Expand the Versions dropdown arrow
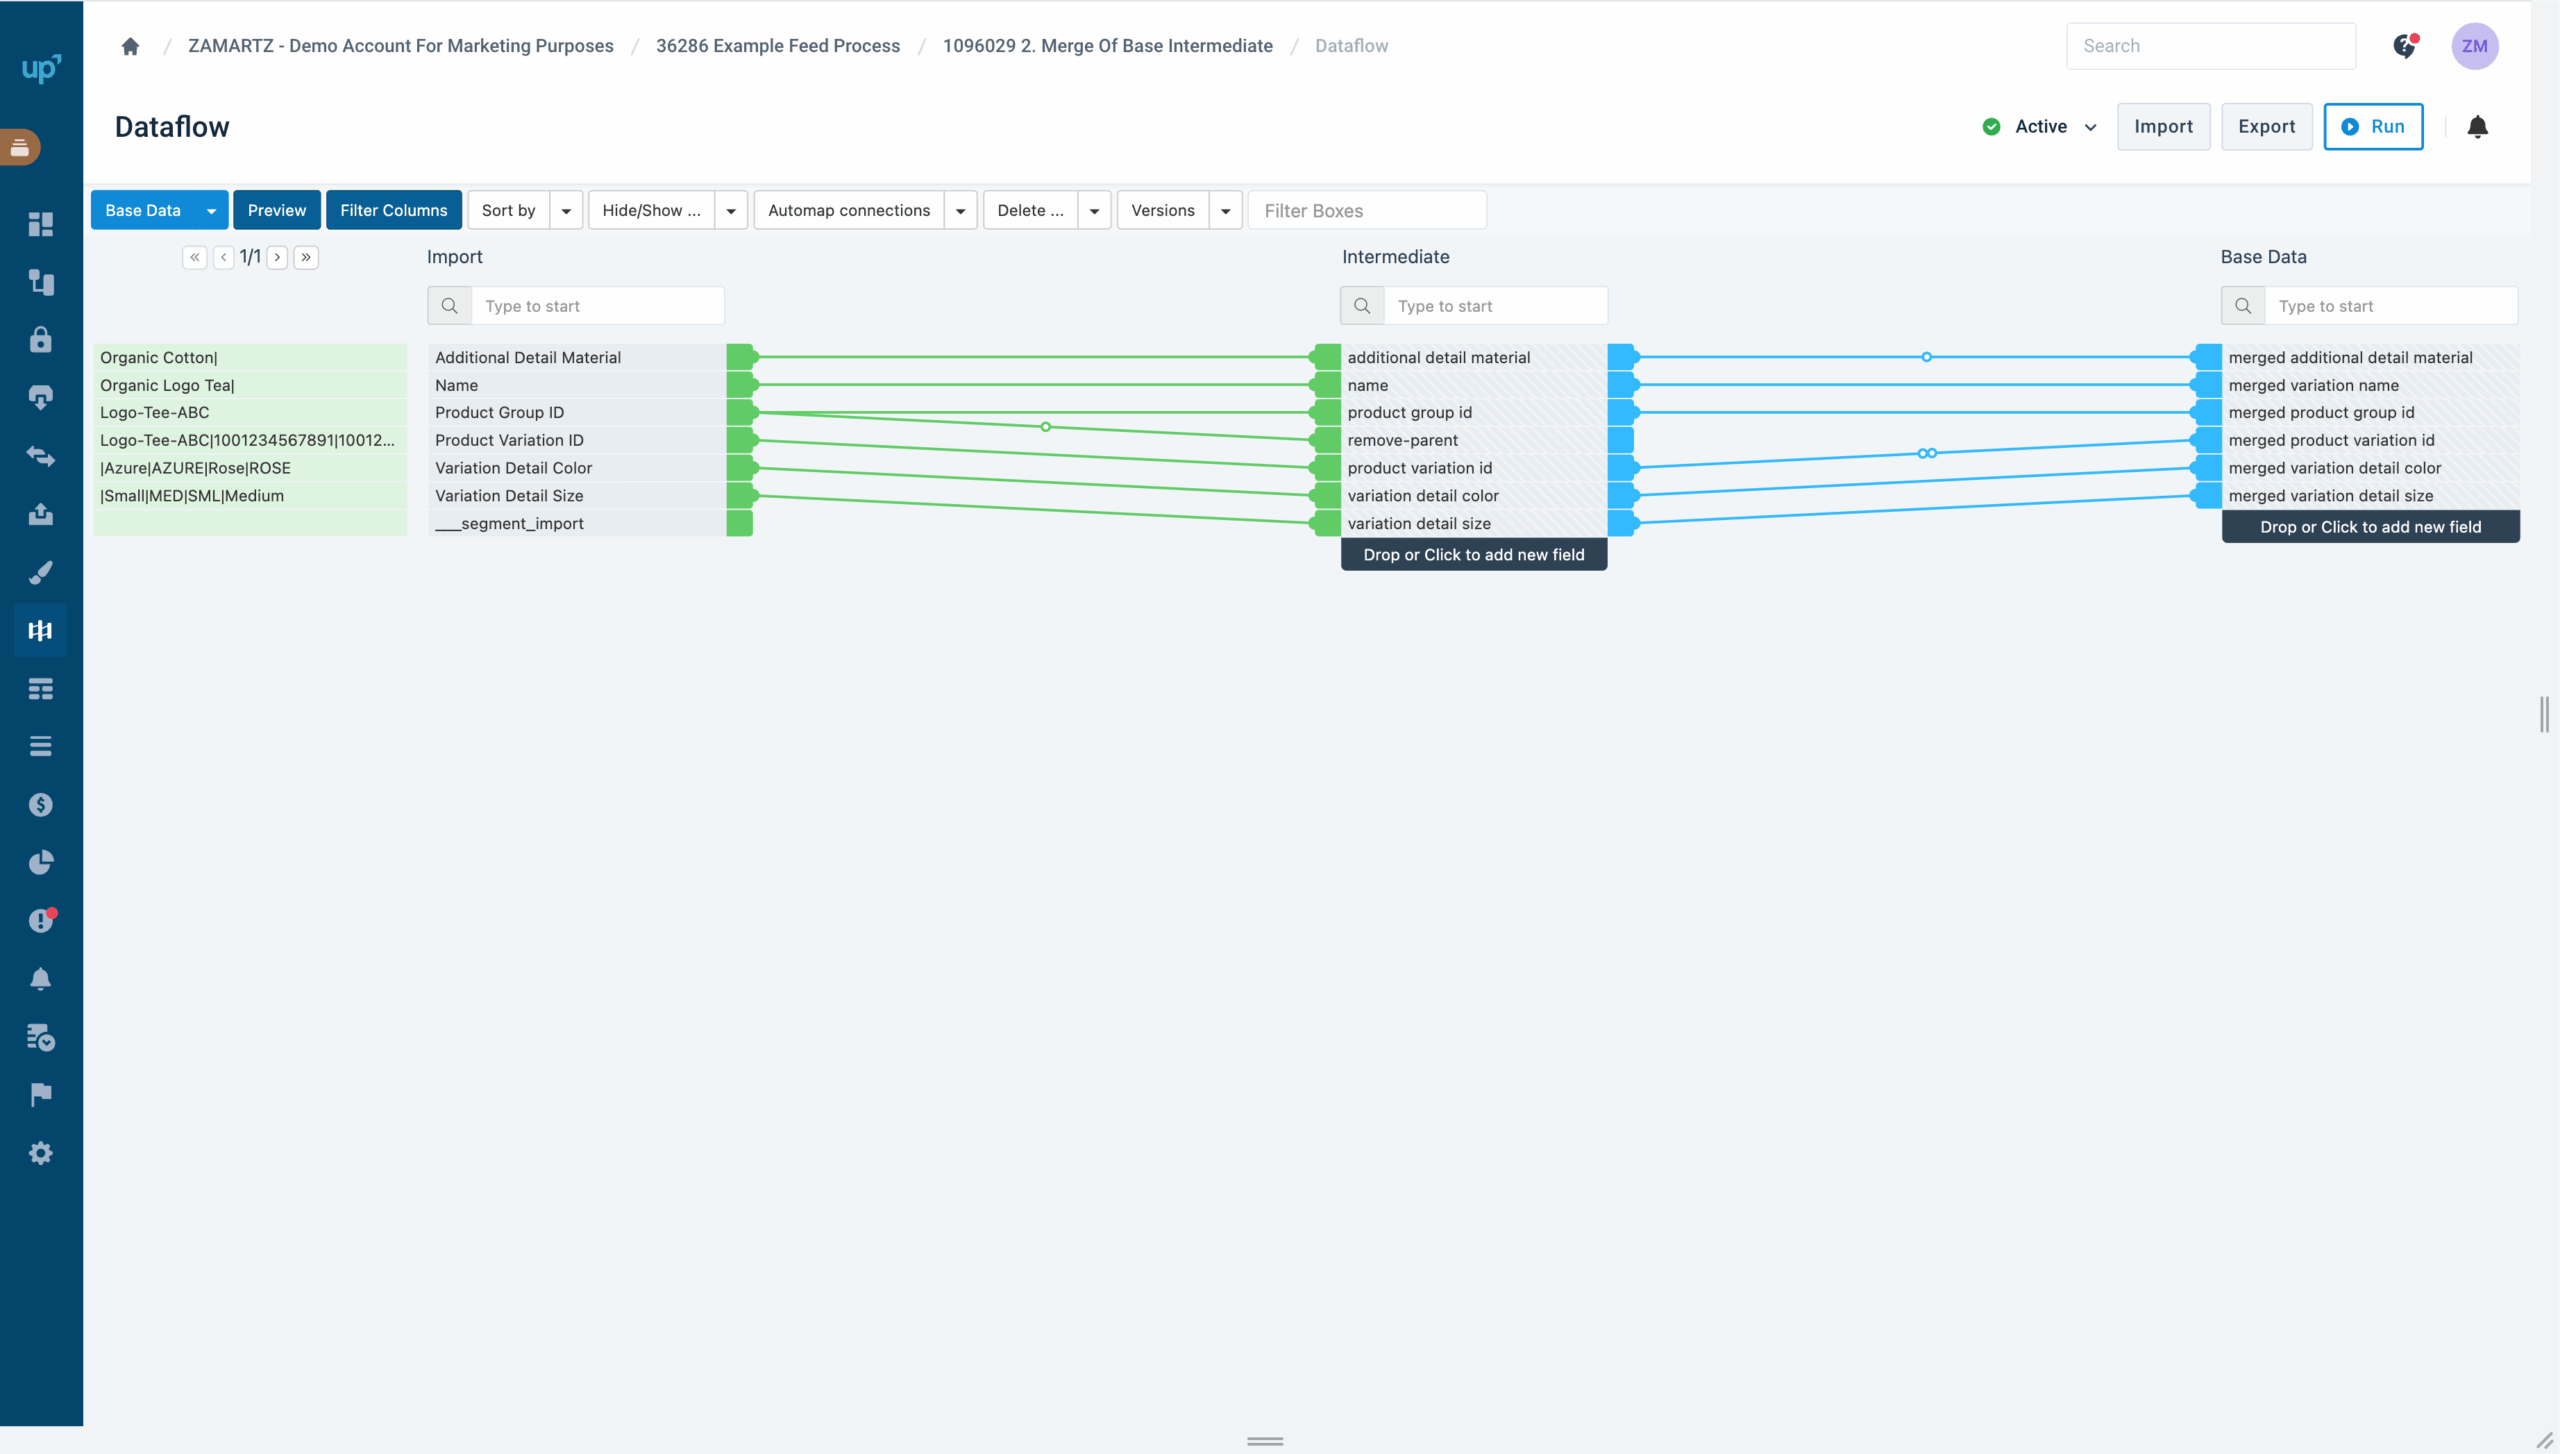 click(x=1226, y=210)
